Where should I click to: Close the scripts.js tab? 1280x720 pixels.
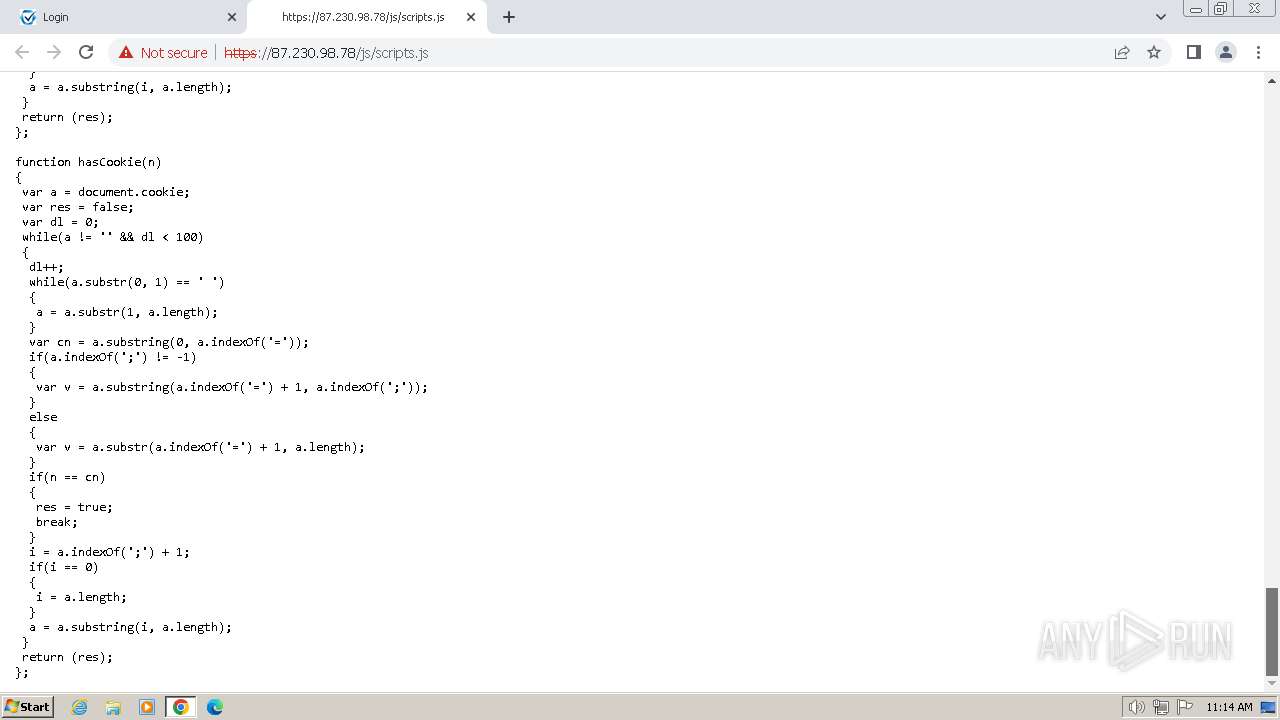click(469, 17)
